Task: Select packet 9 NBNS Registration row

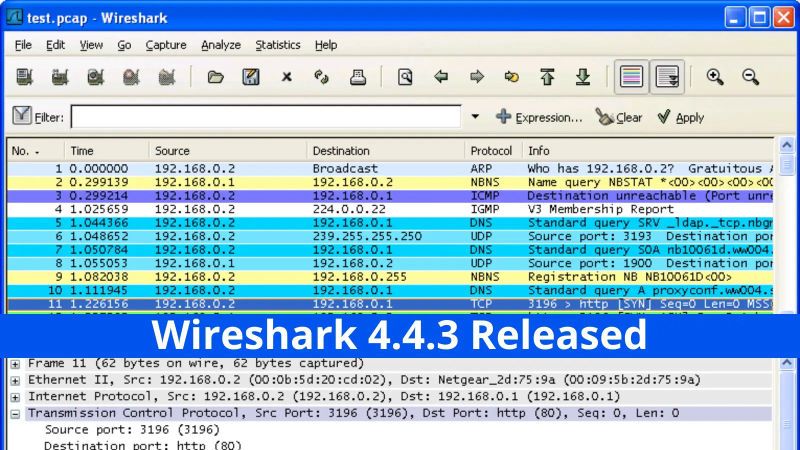Action: (x=390, y=277)
